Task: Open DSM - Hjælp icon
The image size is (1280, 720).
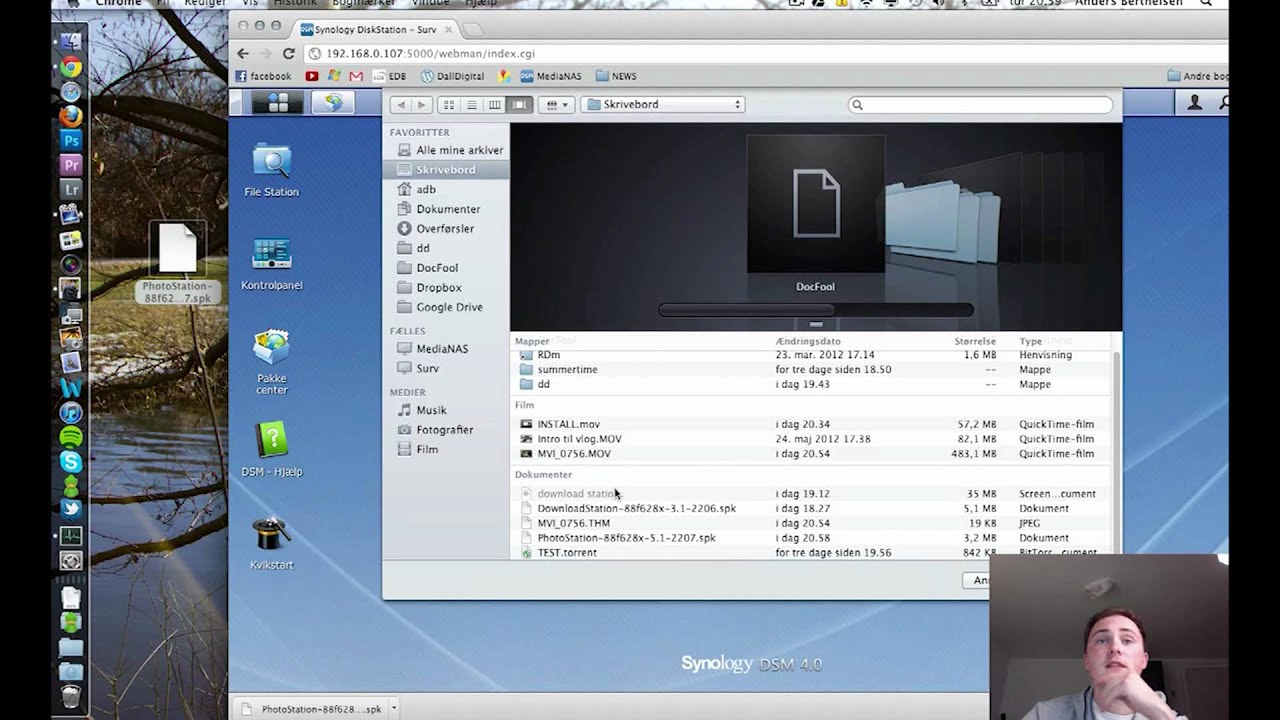Action: click(271, 449)
